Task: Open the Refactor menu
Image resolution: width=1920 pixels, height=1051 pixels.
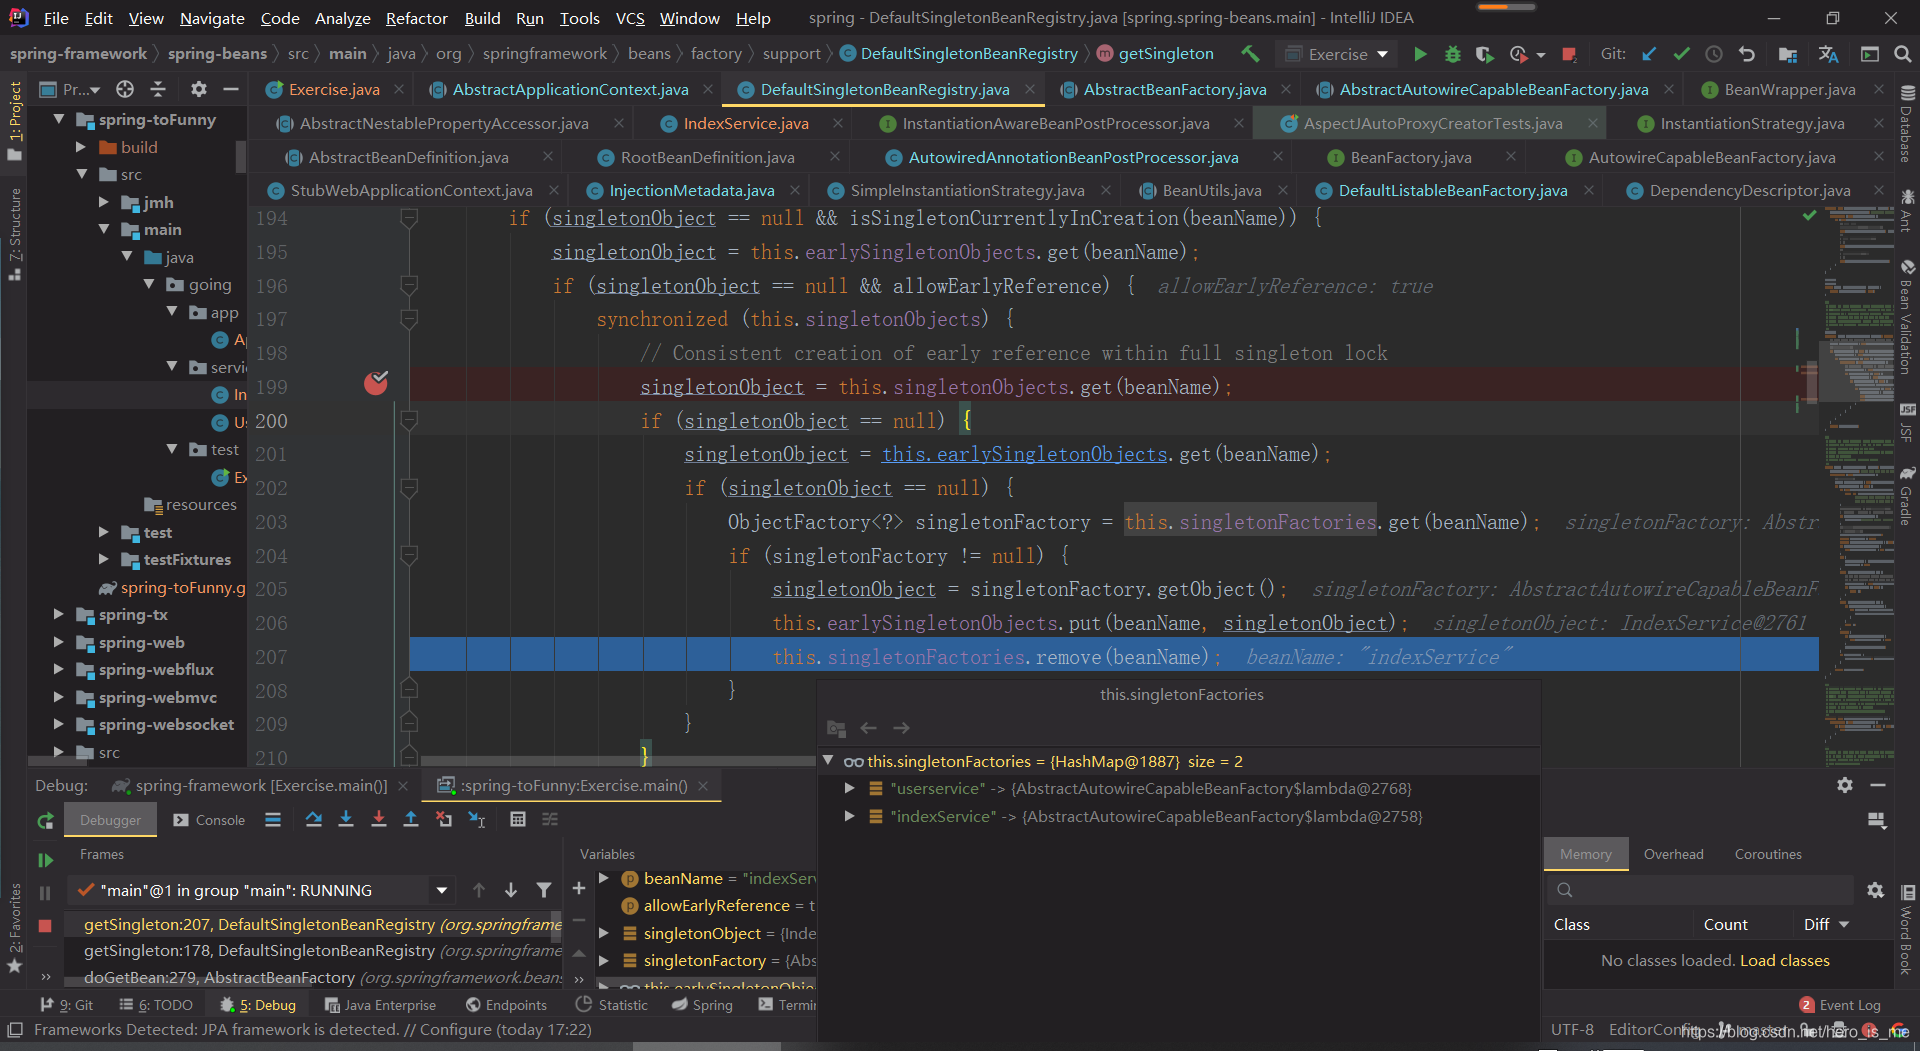Action: pyautogui.click(x=417, y=18)
